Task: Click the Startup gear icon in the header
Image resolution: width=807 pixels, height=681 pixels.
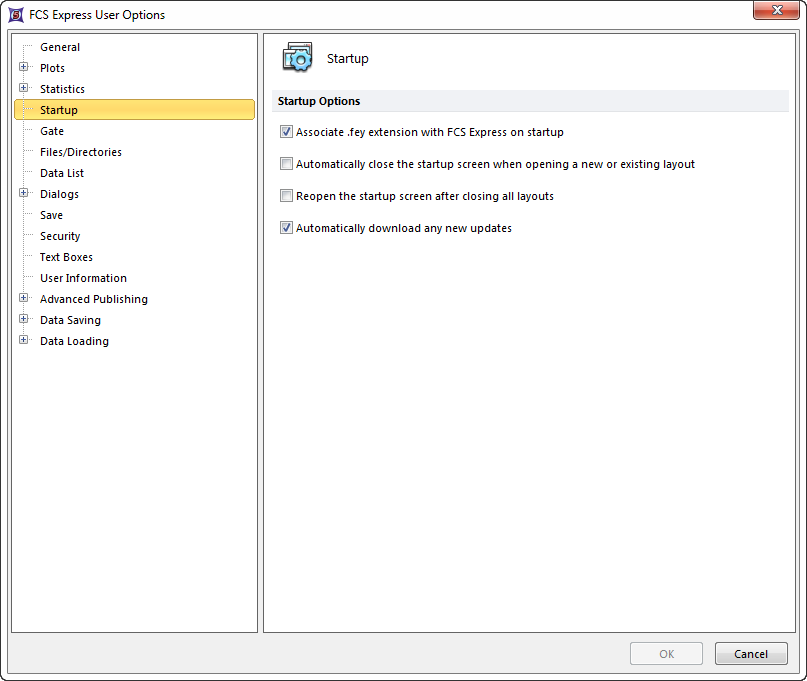Action: coord(297,58)
